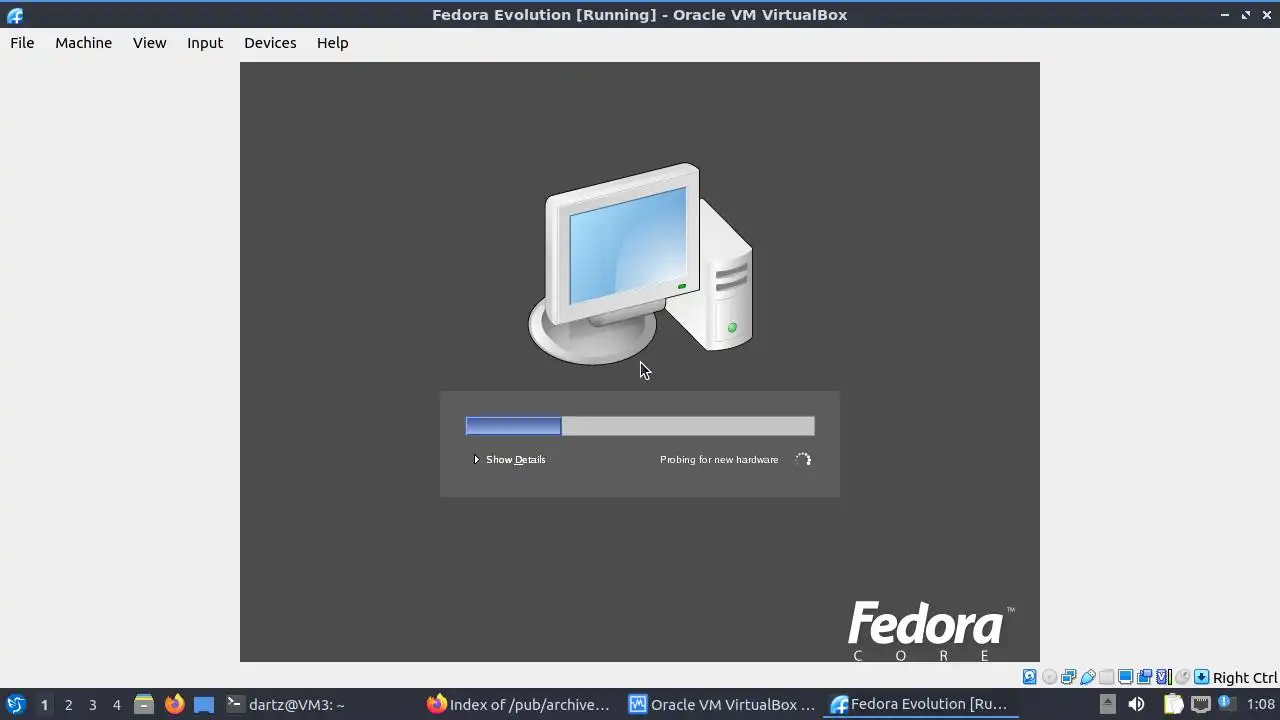Click the shared clipboard windows status icon
This screenshot has height=720, width=1280.
(x=1144, y=677)
